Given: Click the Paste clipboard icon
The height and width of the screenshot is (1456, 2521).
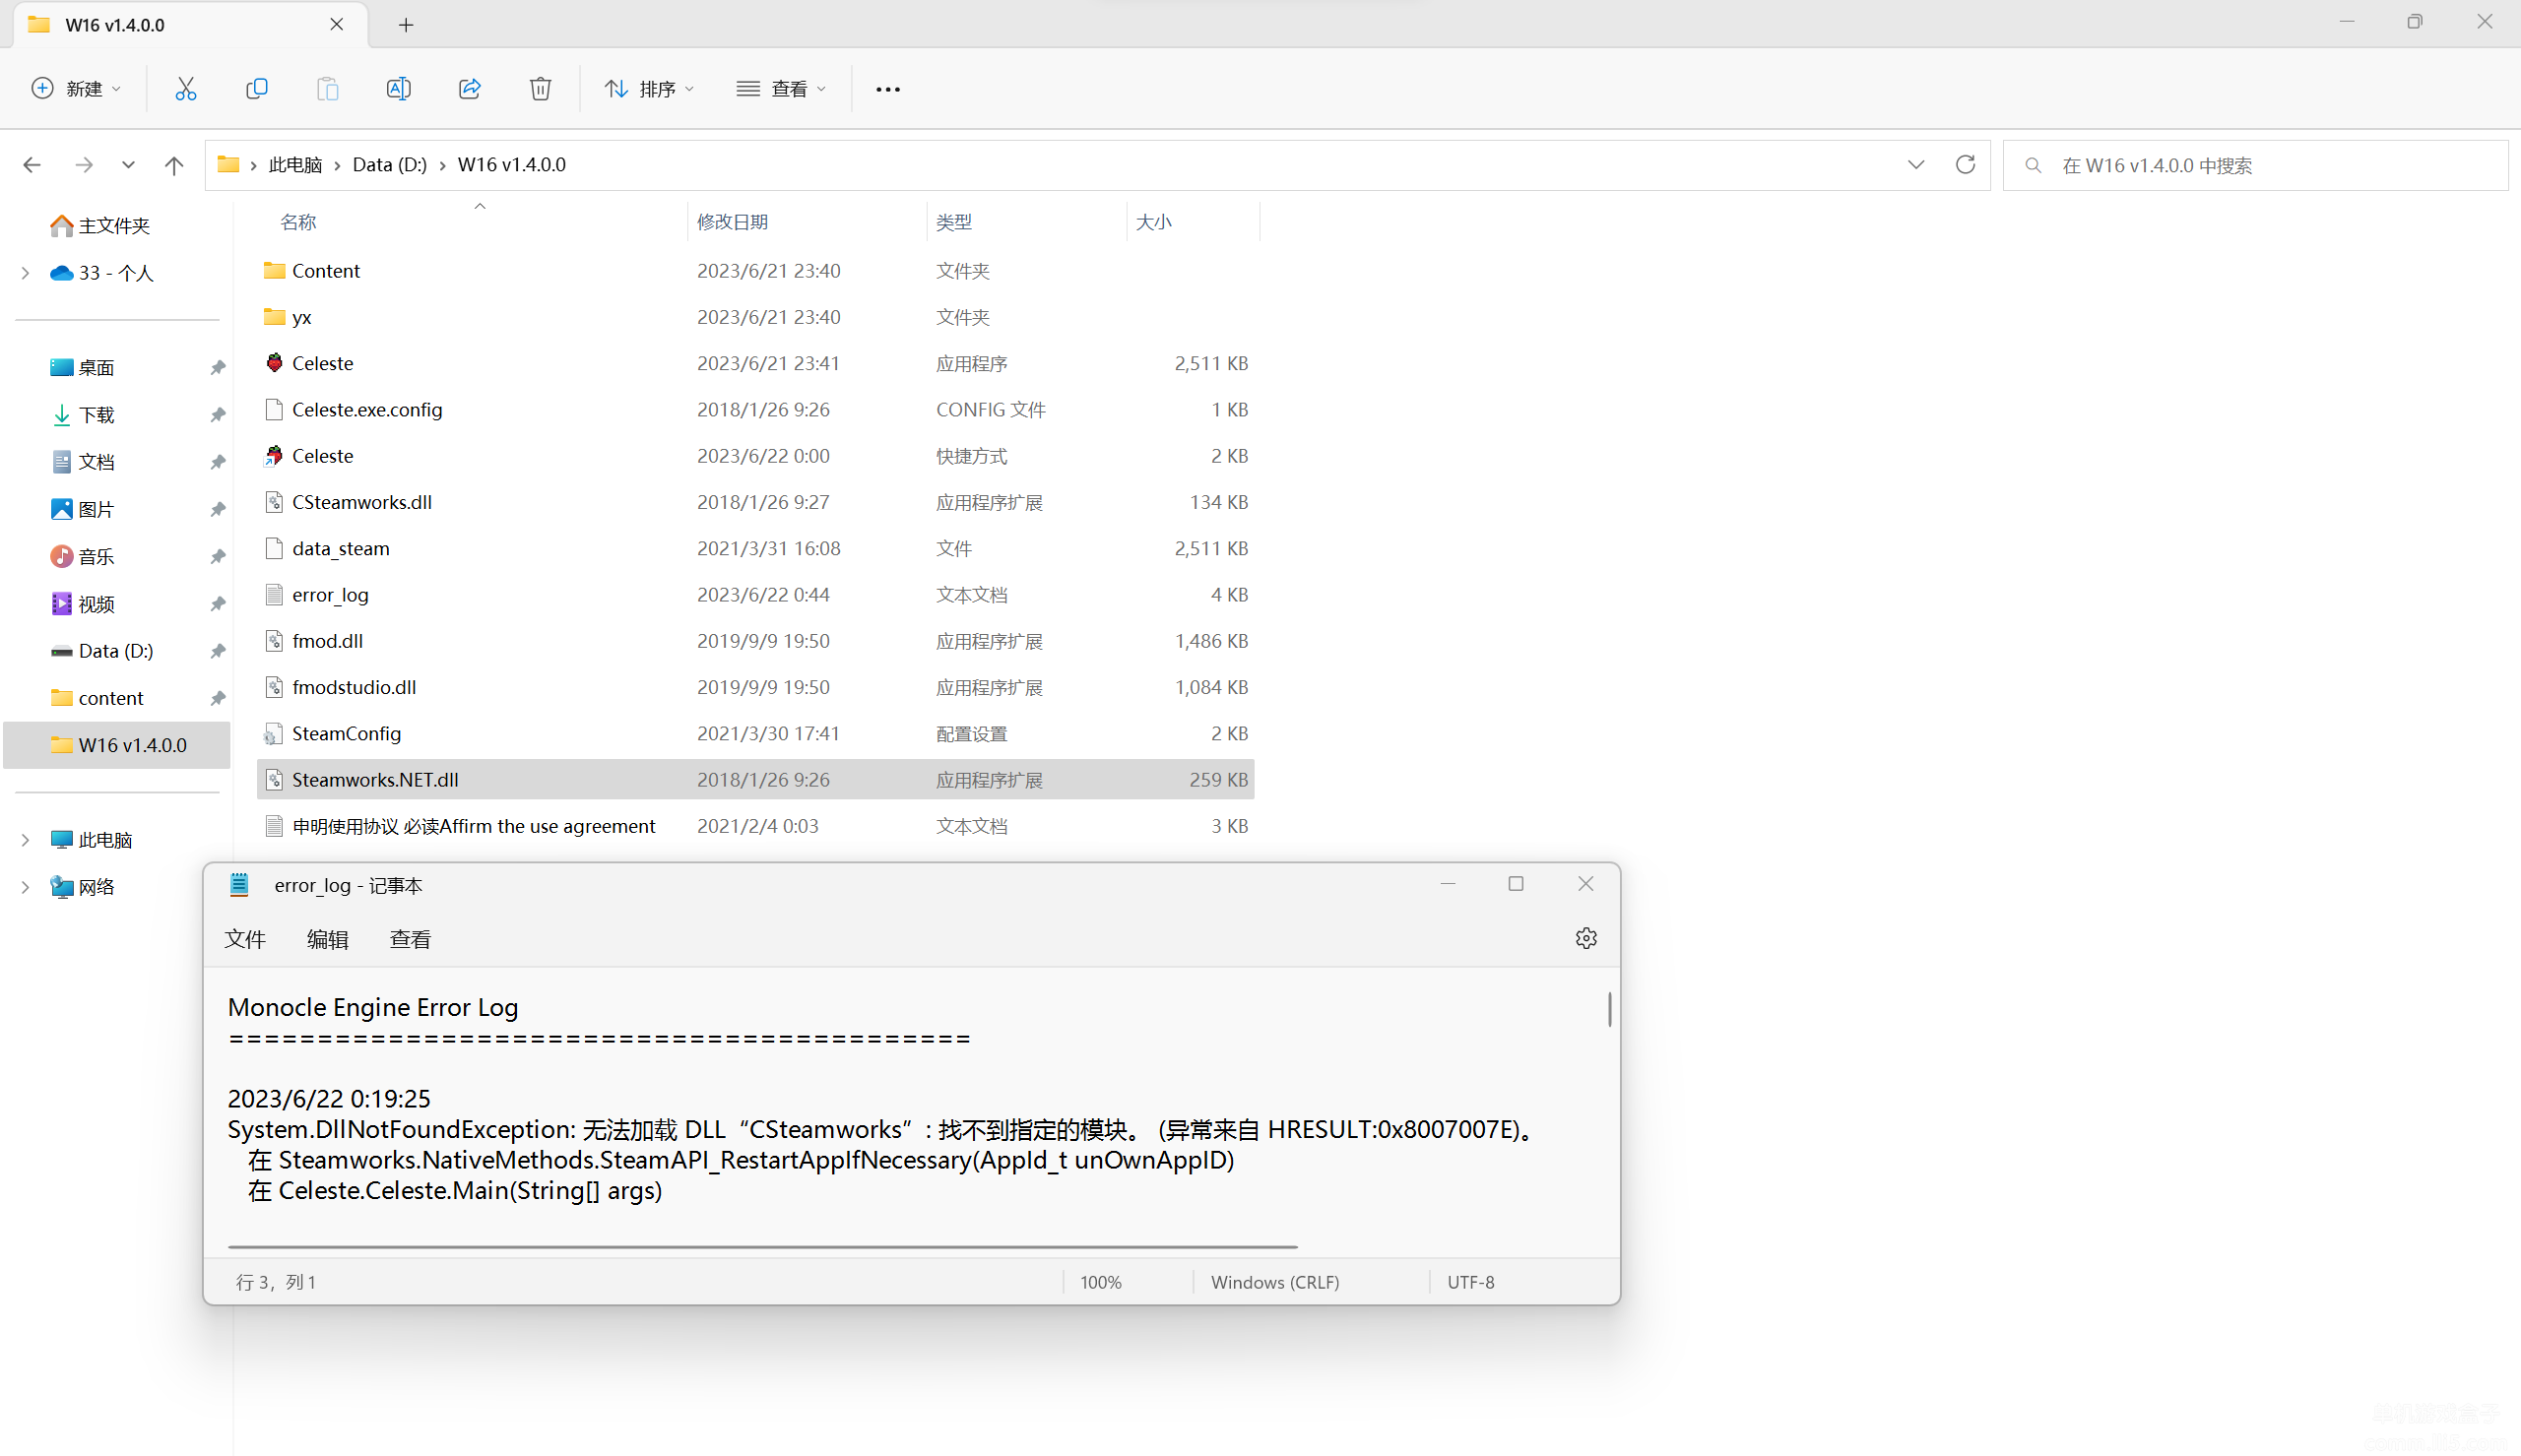Looking at the screenshot, I should coord(327,89).
